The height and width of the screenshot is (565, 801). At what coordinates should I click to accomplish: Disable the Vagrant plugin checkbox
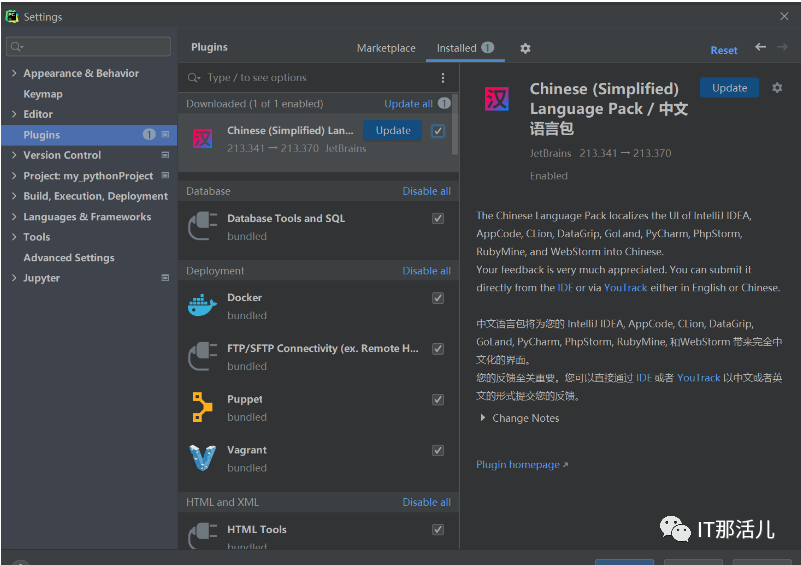[x=438, y=450]
